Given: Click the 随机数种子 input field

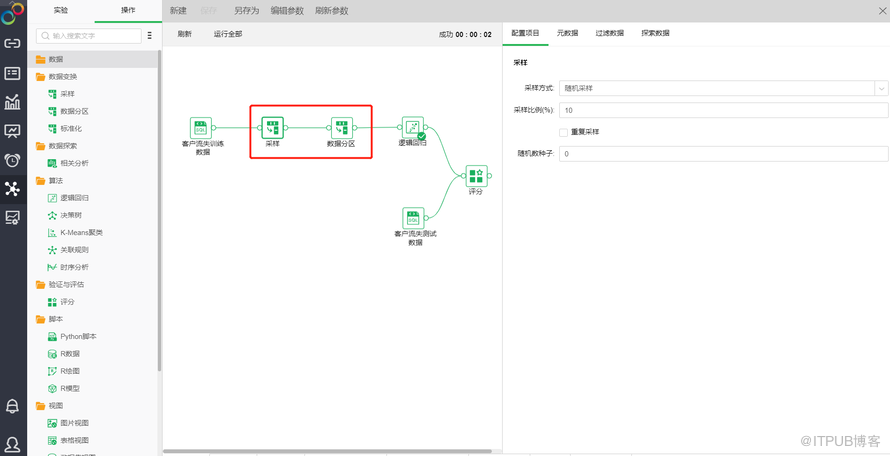Looking at the screenshot, I should point(723,154).
